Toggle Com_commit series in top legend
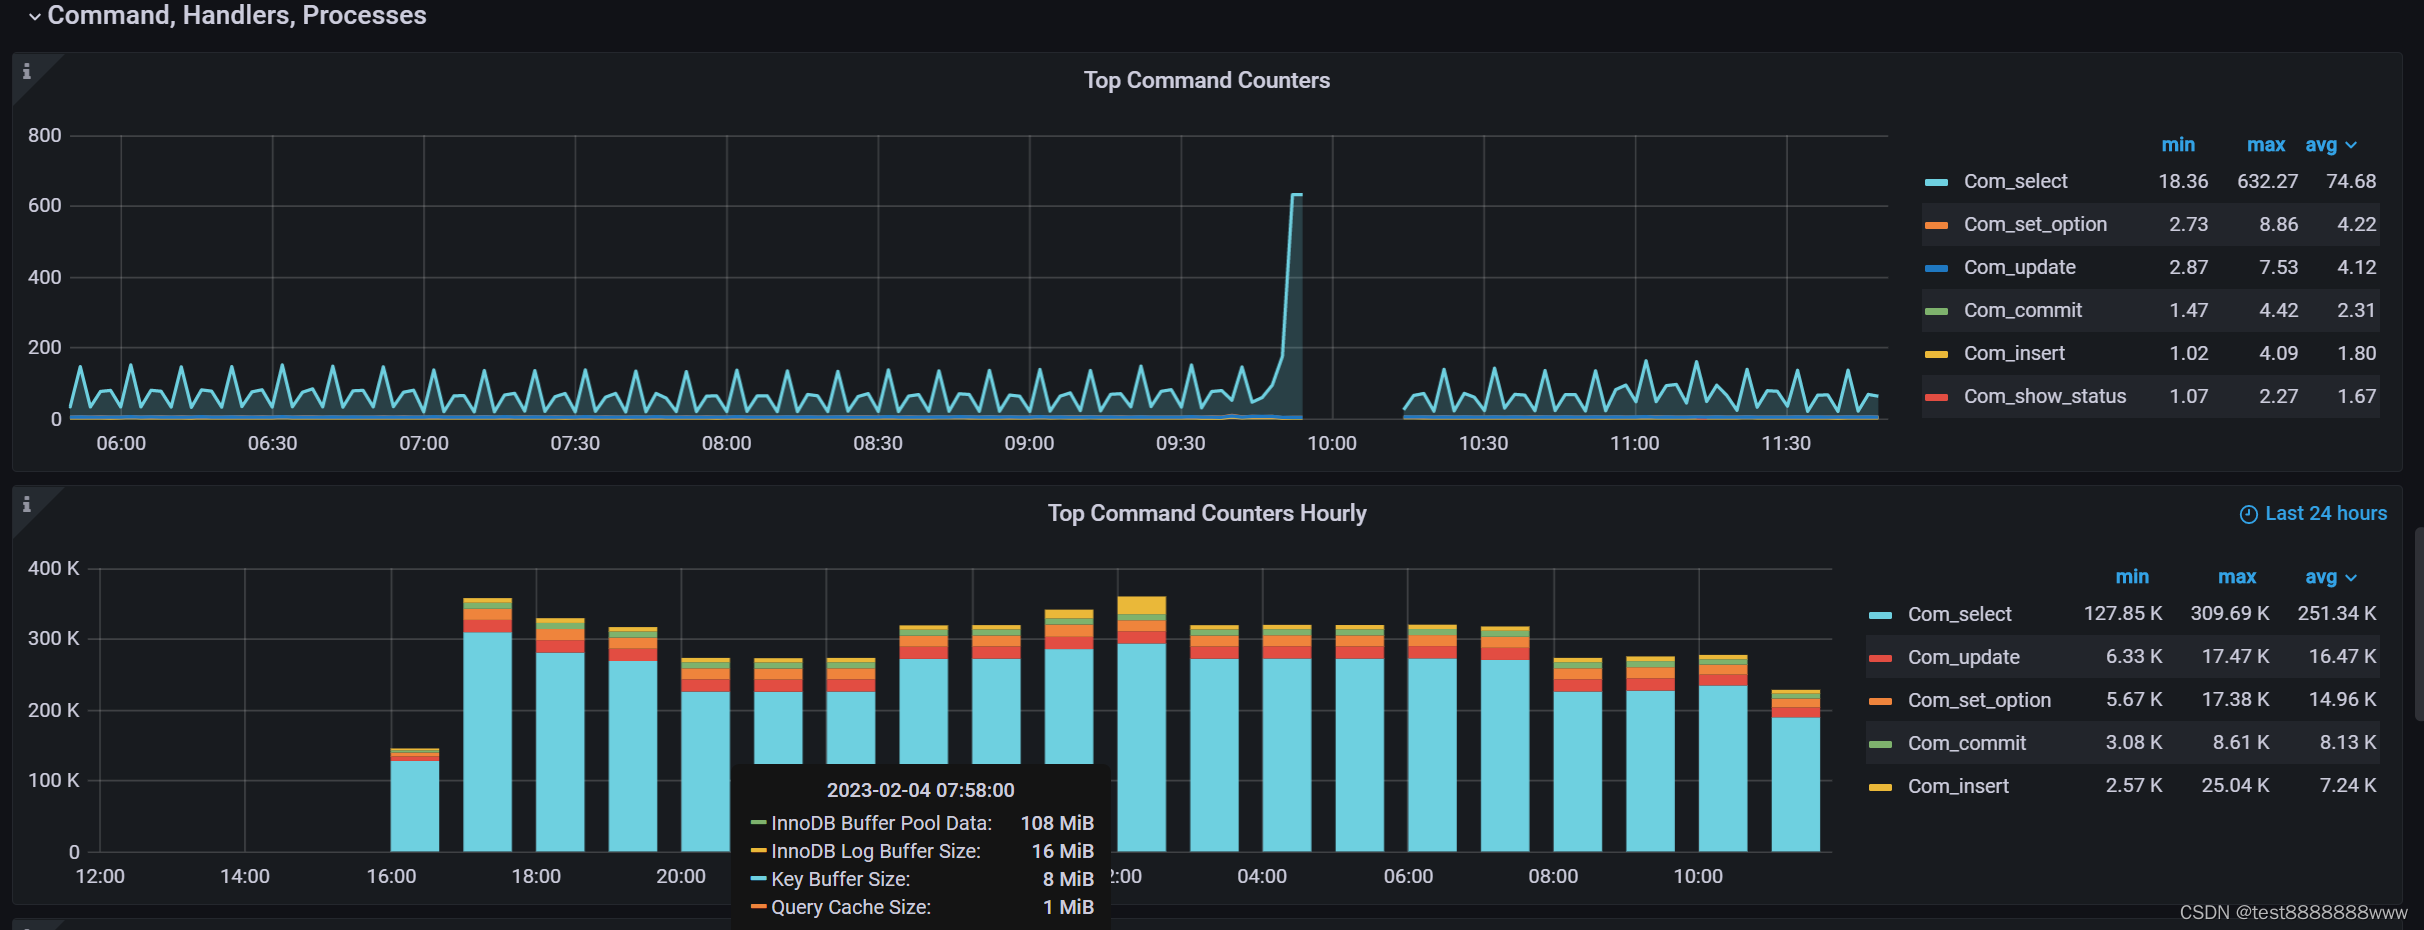This screenshot has height=930, width=2424. (2022, 310)
